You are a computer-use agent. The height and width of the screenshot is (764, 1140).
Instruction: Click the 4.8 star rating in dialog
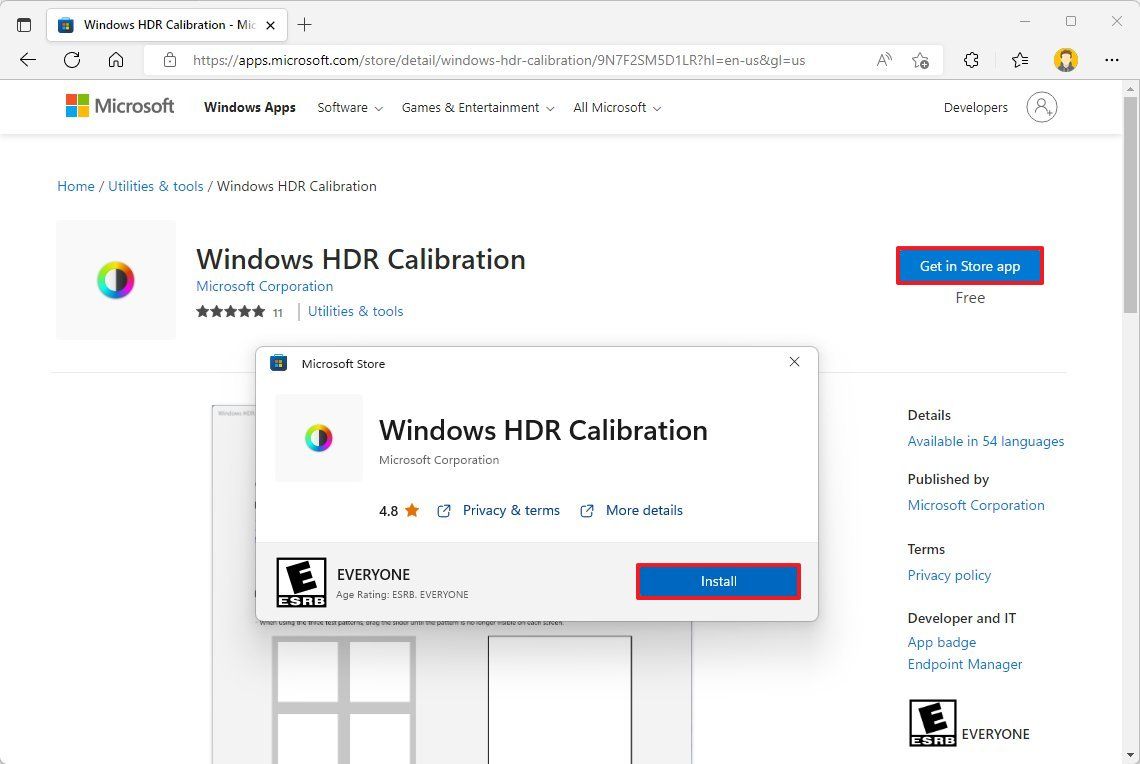point(399,511)
